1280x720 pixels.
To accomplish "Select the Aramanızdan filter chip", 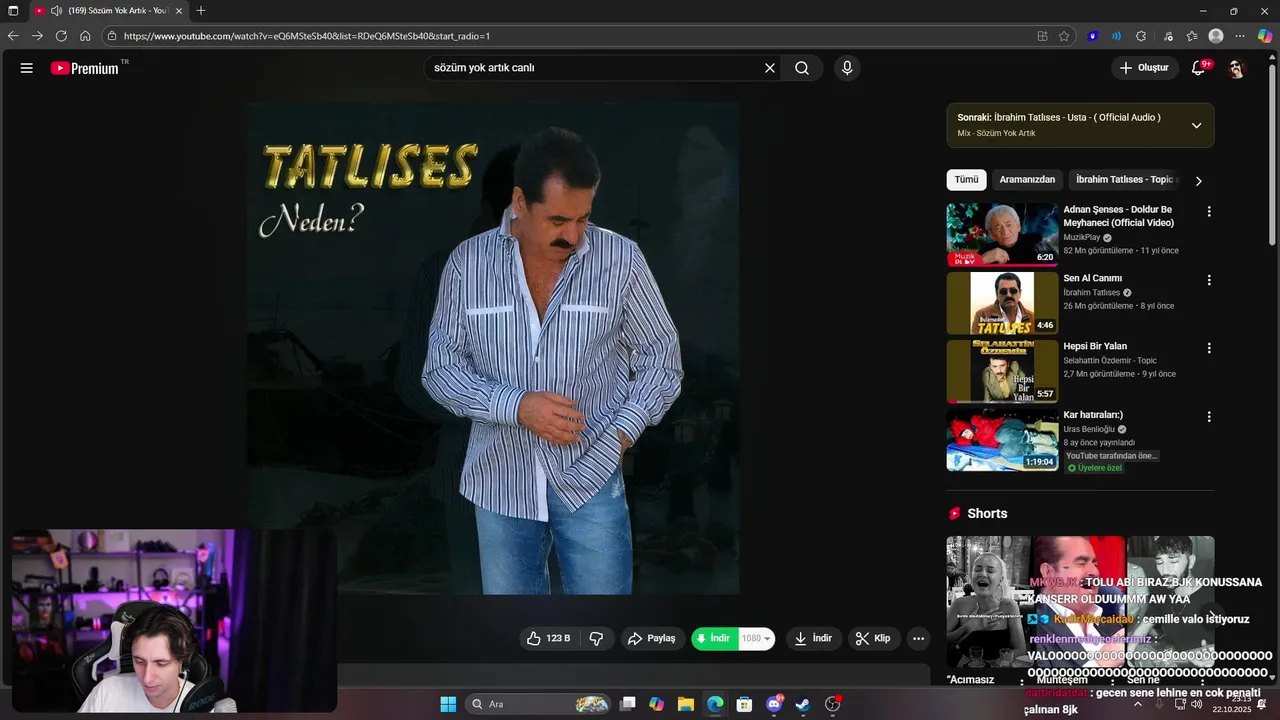I will coord(1027,180).
